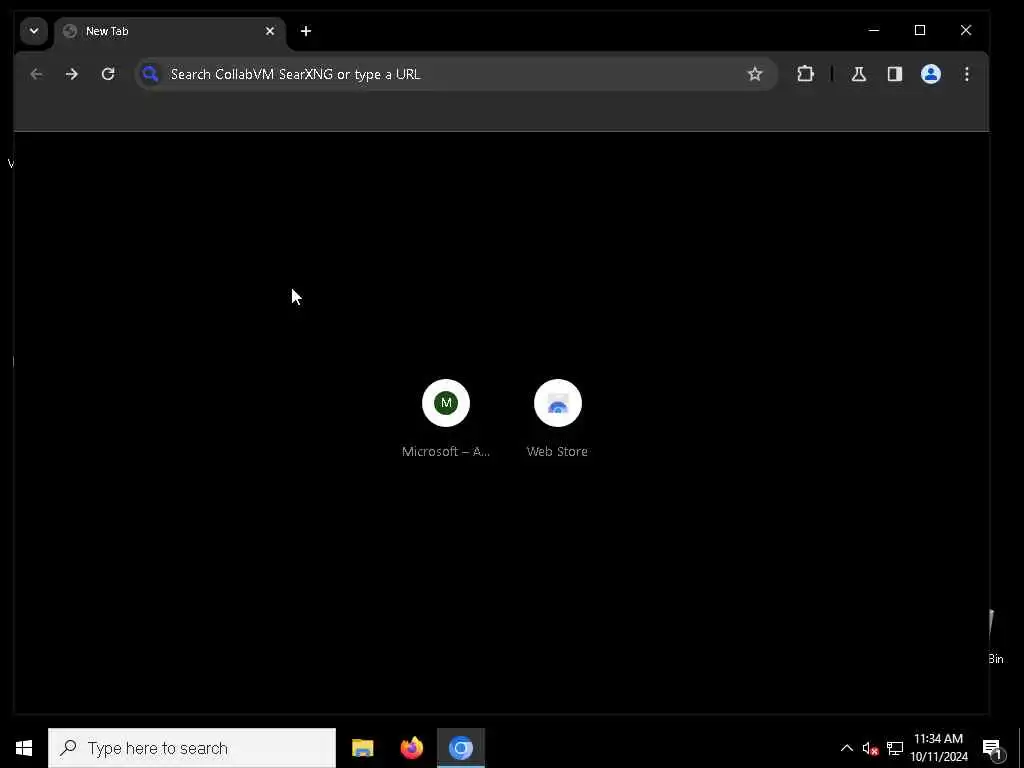
Task: Bookmark this tab with star icon
Action: [x=755, y=74]
